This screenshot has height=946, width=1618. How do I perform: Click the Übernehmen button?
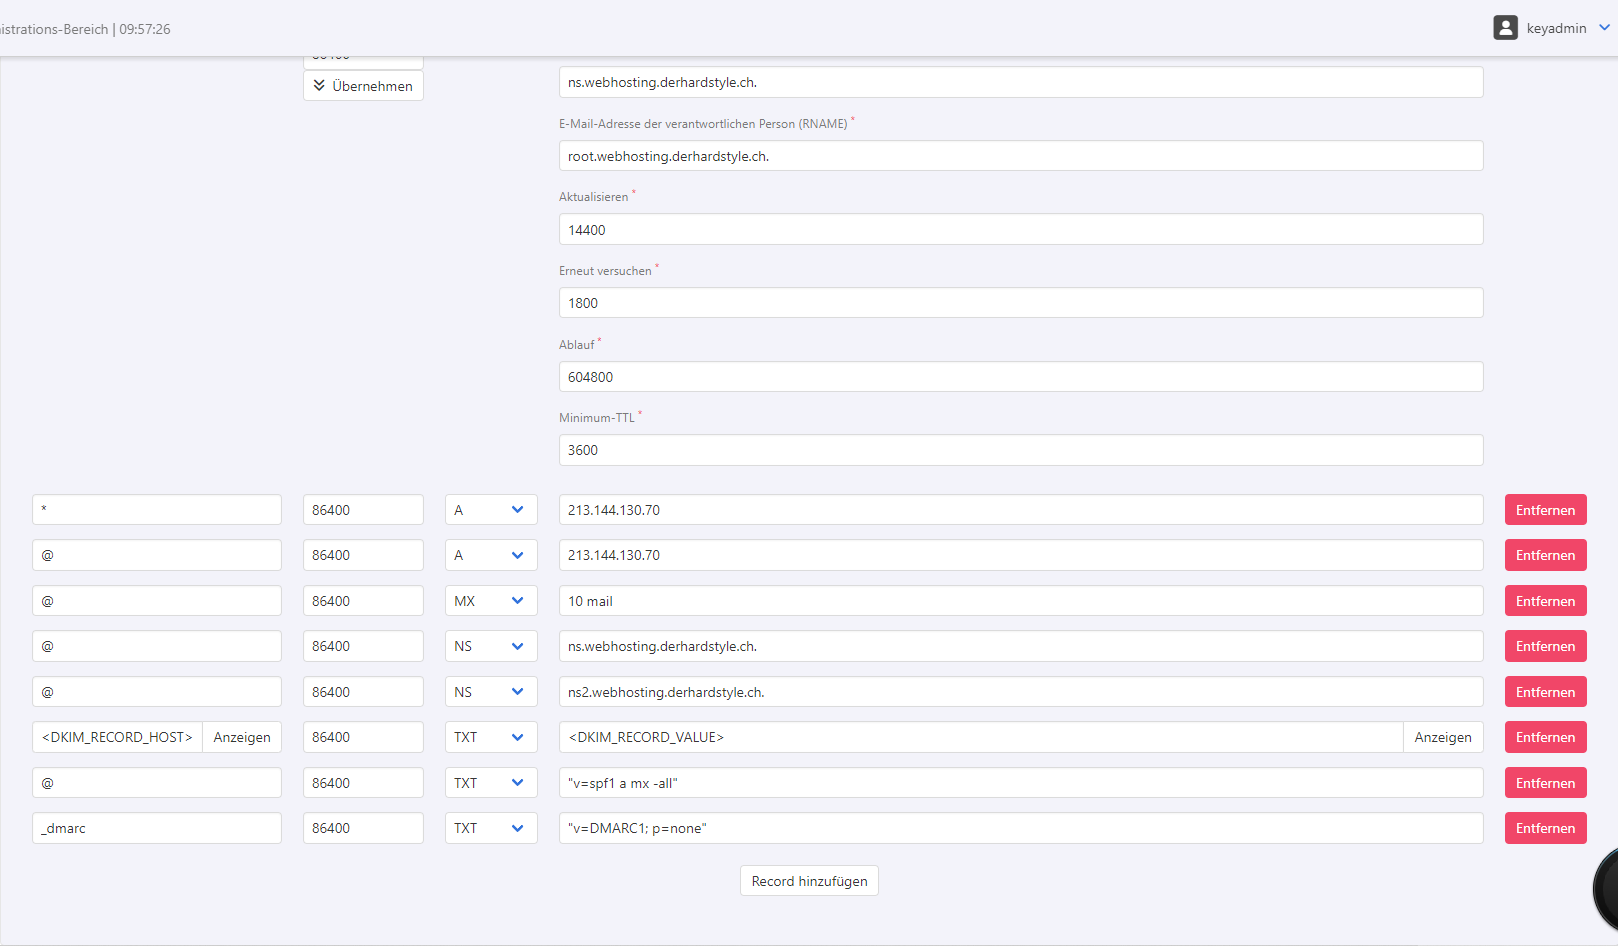(363, 86)
